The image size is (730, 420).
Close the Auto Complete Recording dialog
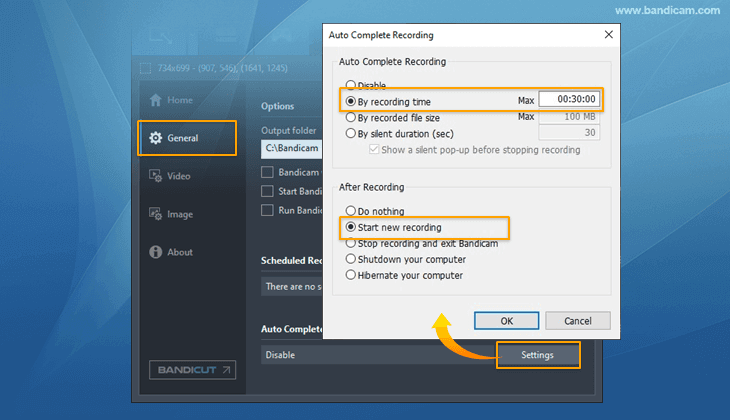coord(608,34)
